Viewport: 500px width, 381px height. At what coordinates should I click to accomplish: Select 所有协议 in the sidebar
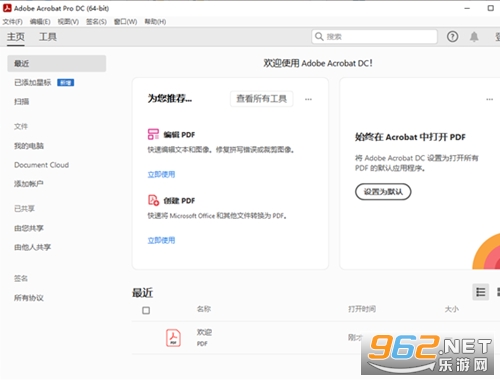[x=29, y=298]
